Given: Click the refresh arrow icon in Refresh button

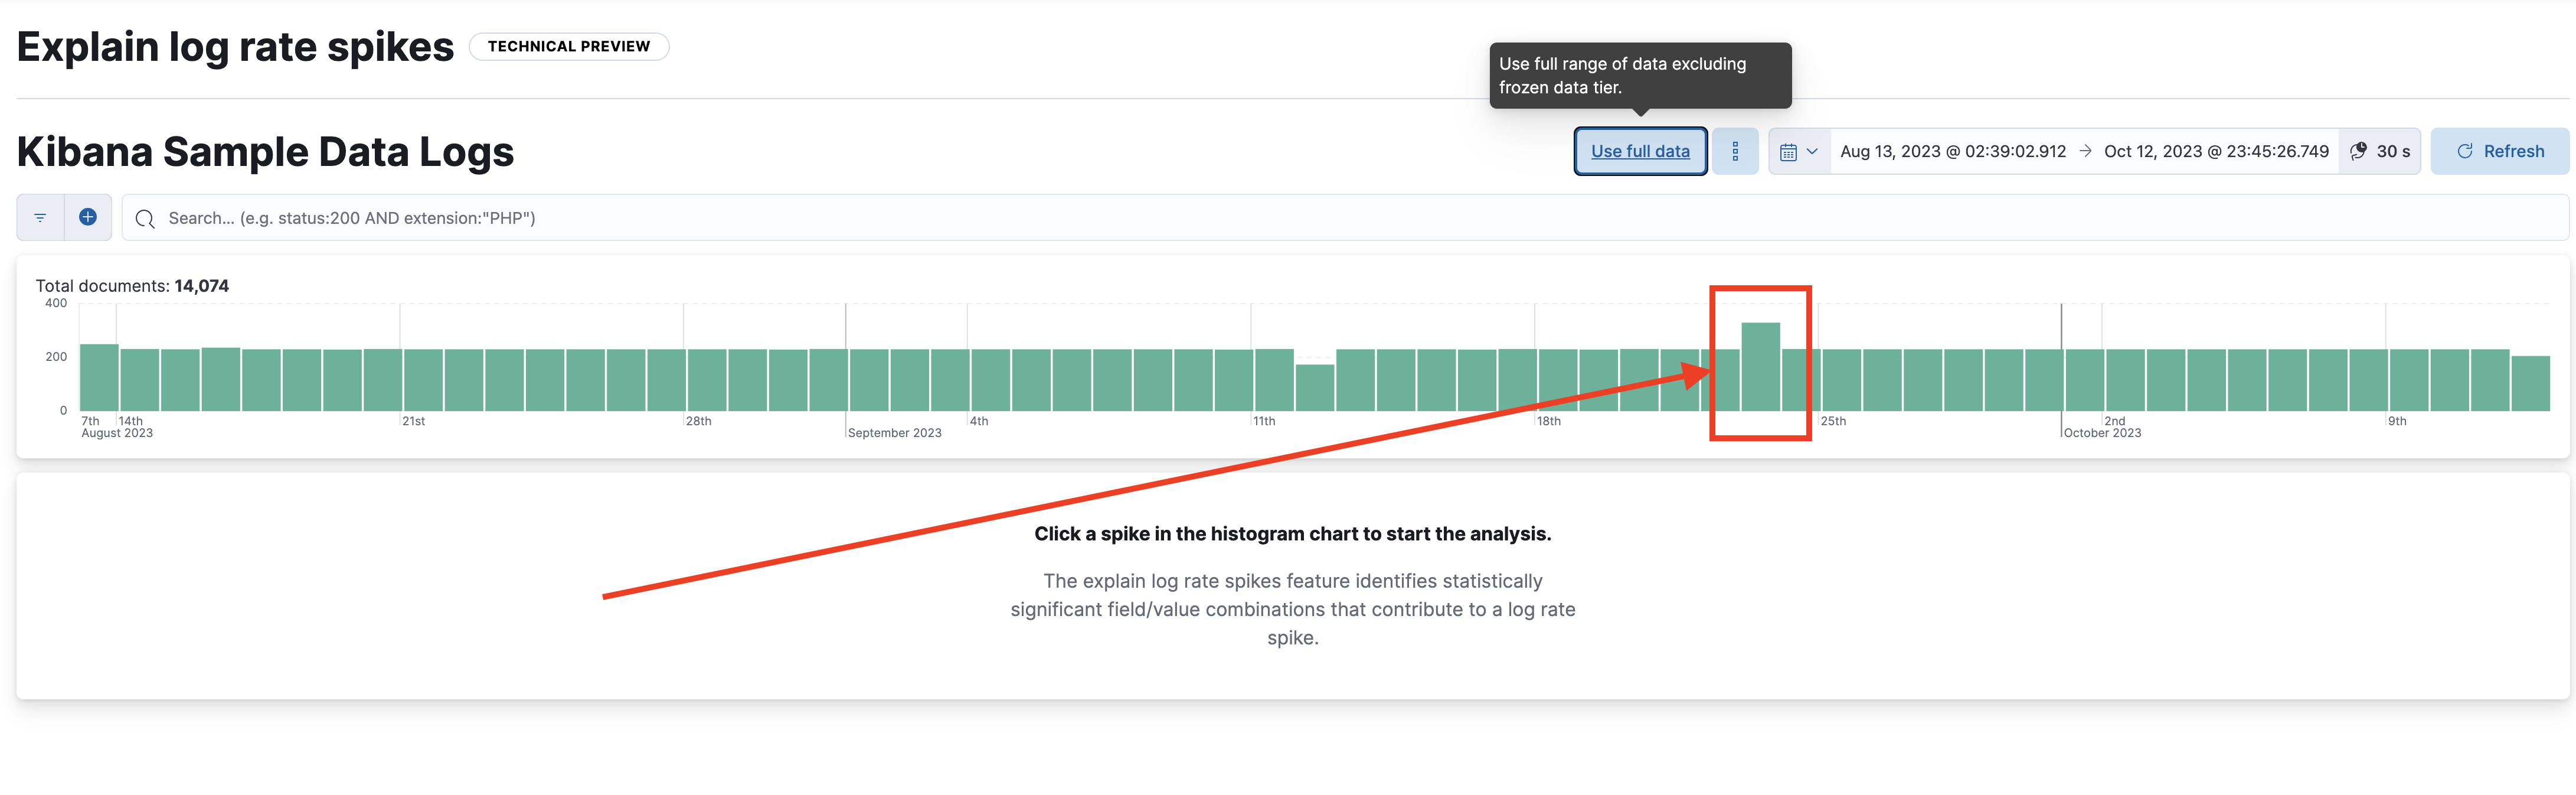Looking at the screenshot, I should [x=2464, y=151].
